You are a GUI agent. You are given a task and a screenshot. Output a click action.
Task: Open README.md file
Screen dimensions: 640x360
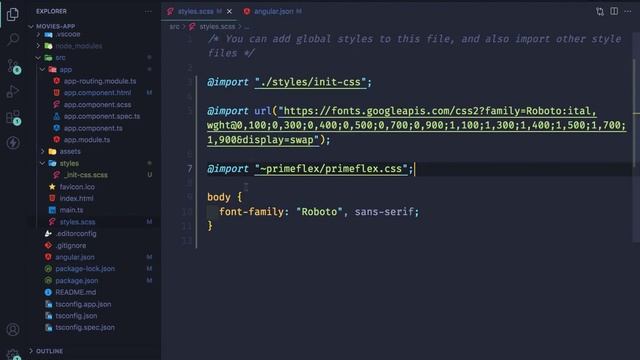pyautogui.click(x=76, y=292)
